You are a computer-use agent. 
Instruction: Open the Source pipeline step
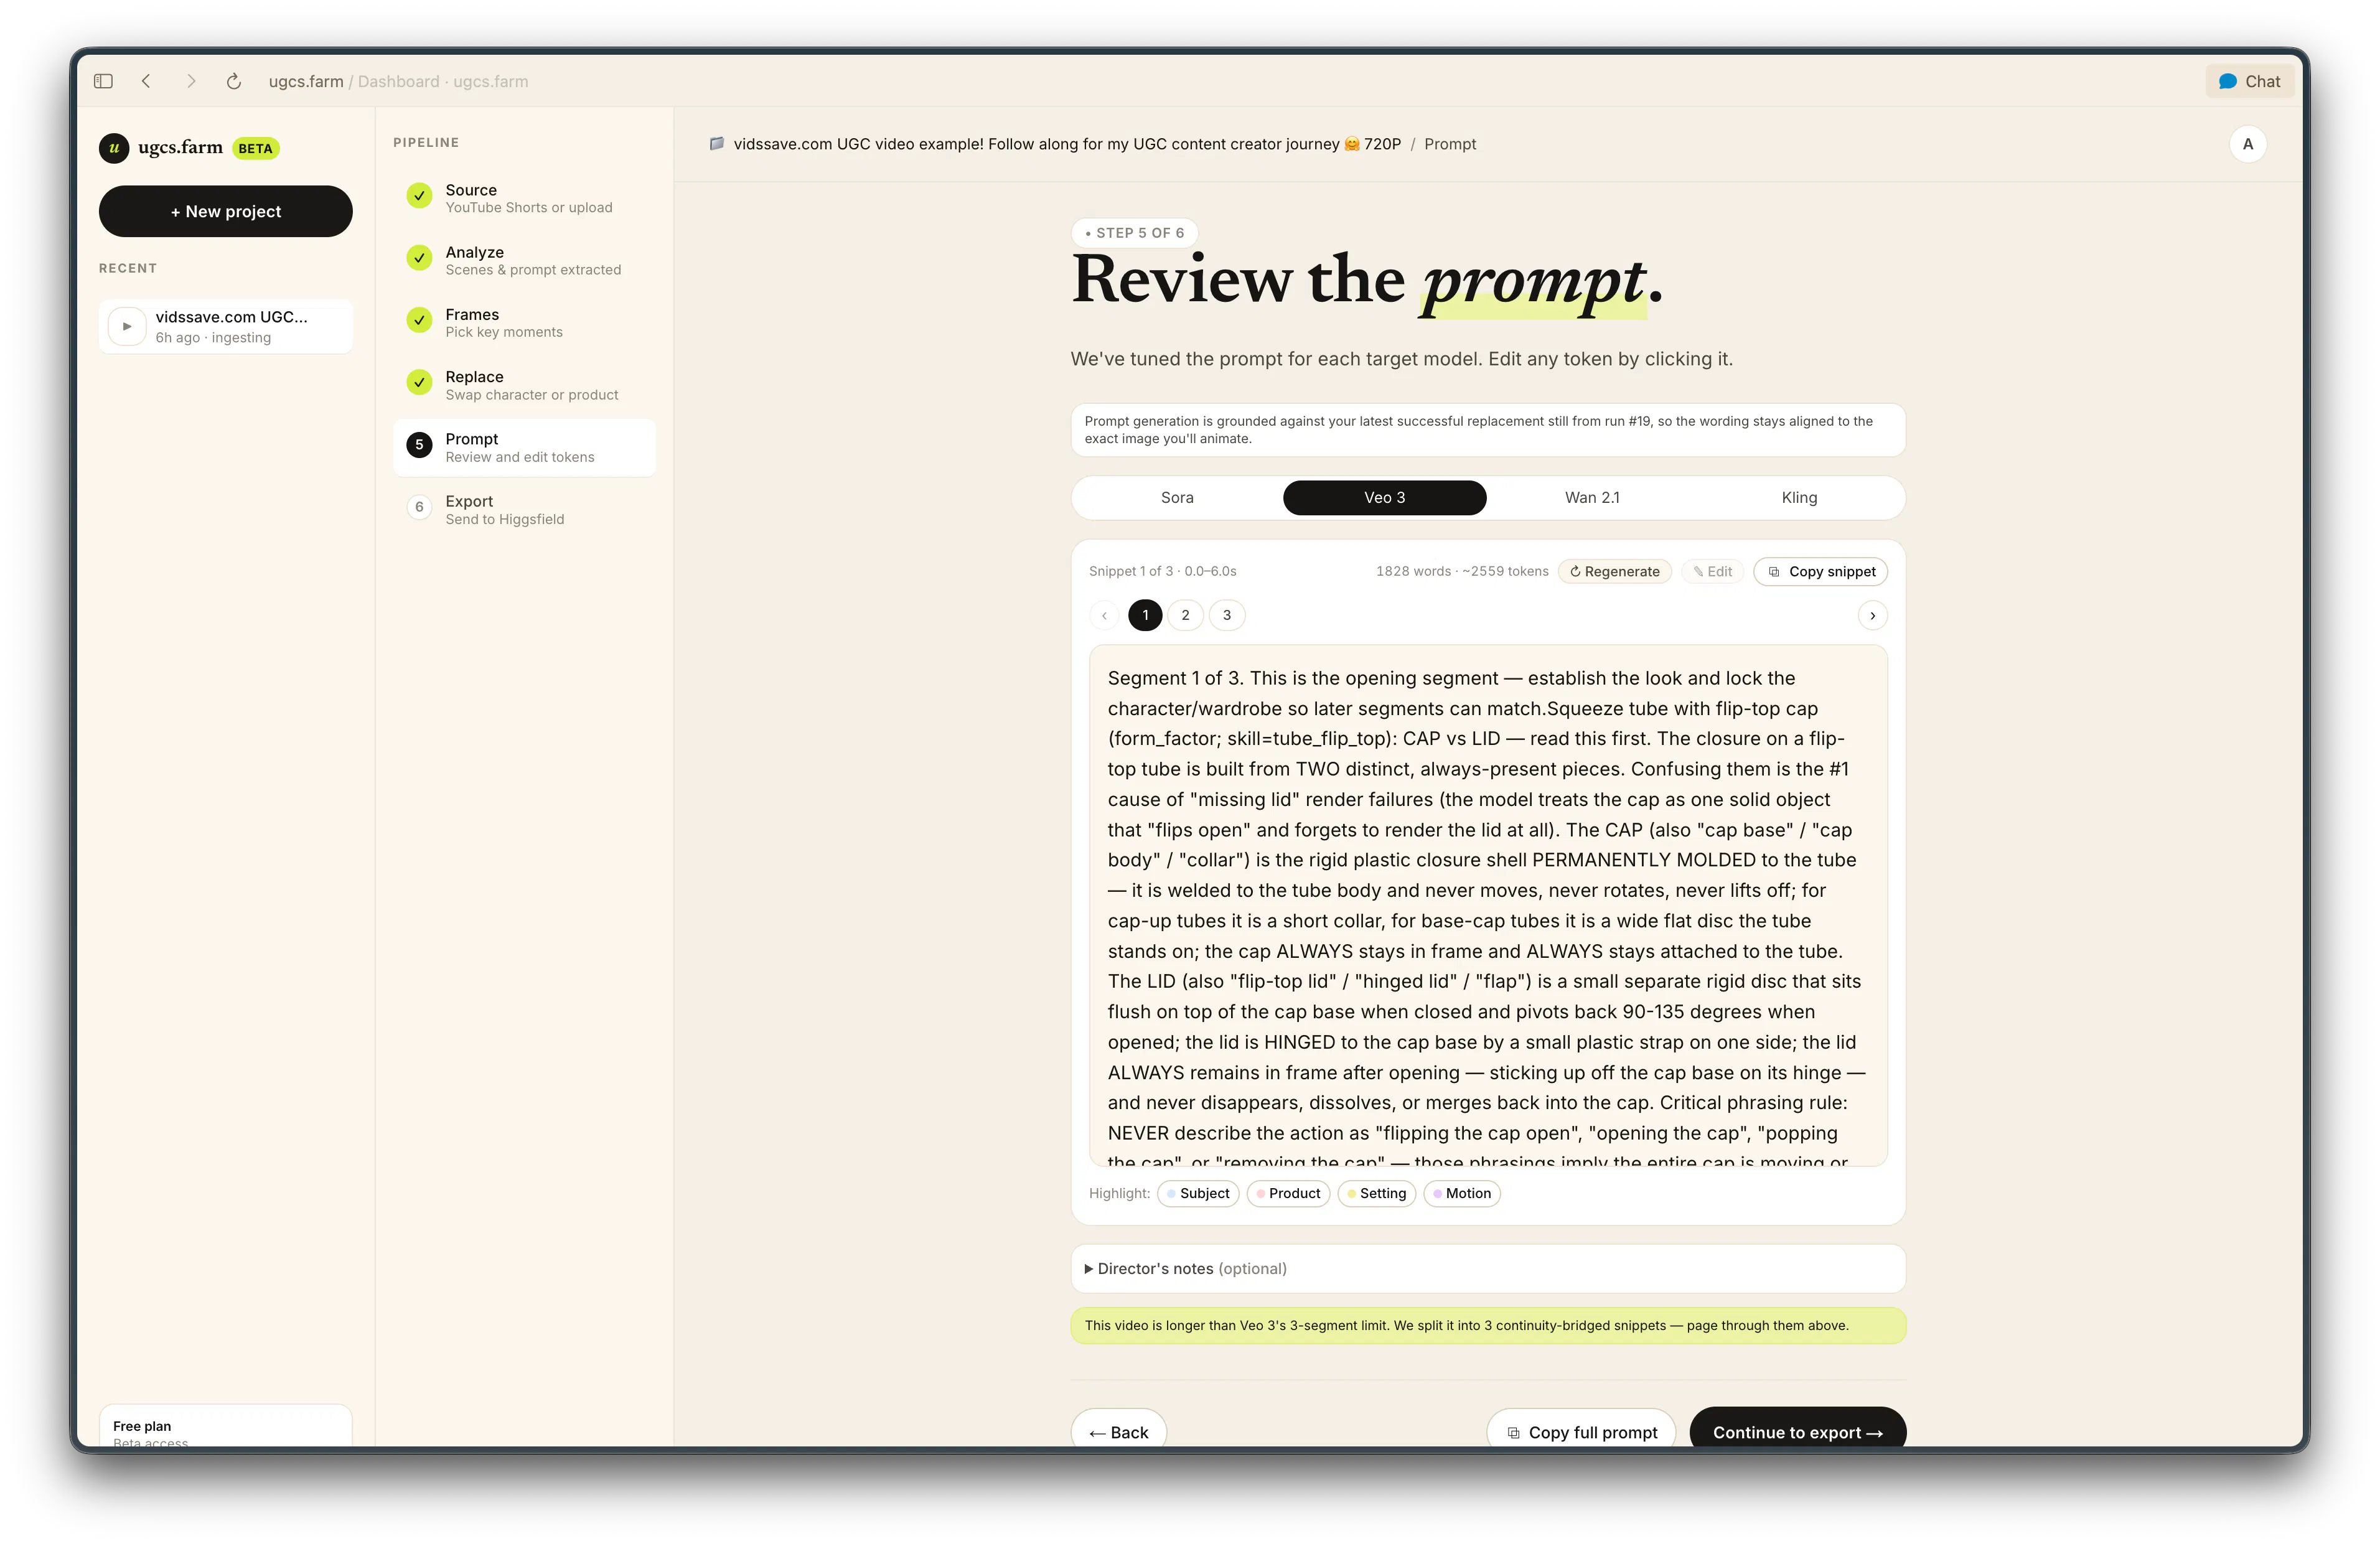[x=524, y=198]
